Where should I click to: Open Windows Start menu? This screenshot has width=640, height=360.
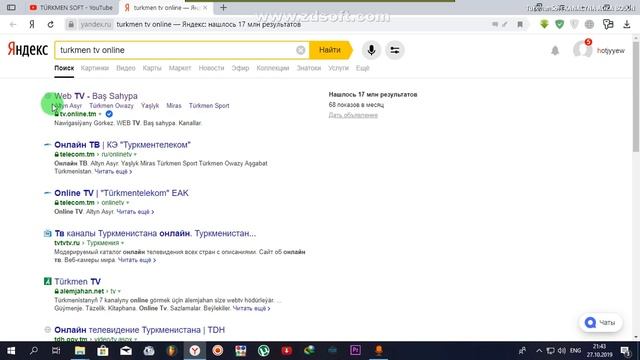(x=11, y=351)
